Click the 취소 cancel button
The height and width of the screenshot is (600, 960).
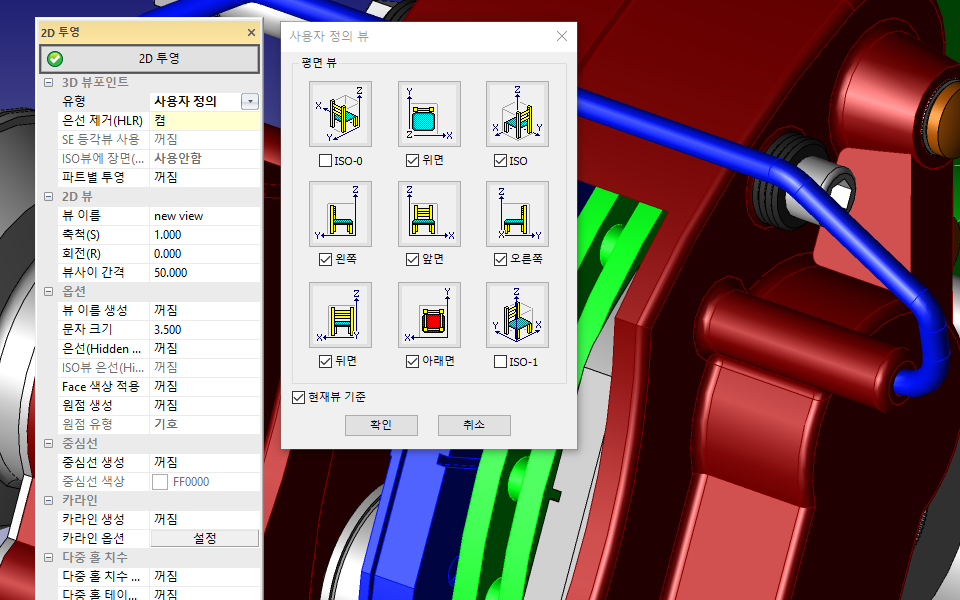coord(474,426)
